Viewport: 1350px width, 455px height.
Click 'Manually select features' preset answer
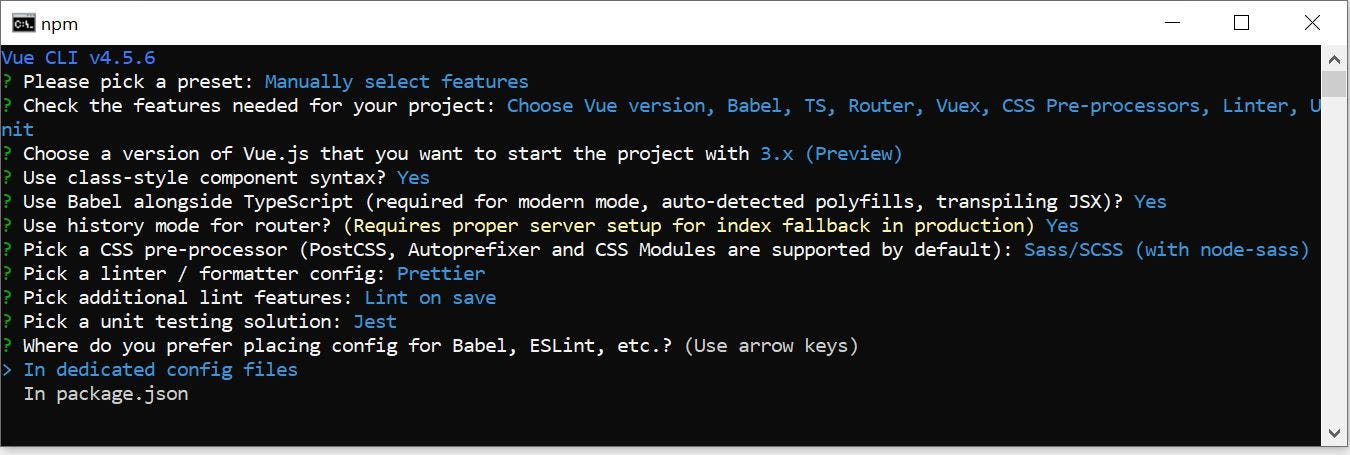click(x=396, y=82)
